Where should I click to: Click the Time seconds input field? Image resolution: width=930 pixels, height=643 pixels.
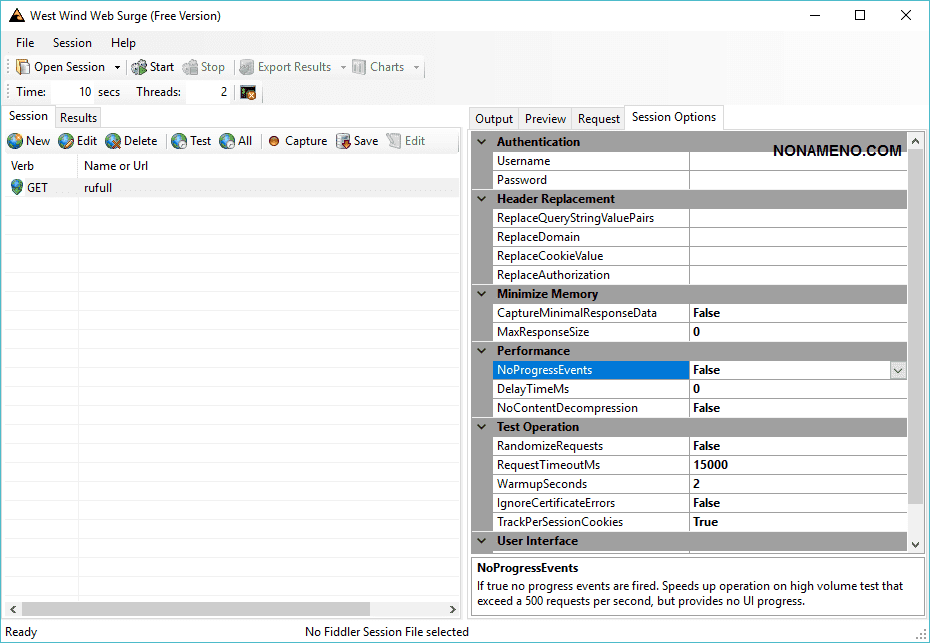pyautogui.click(x=70, y=92)
